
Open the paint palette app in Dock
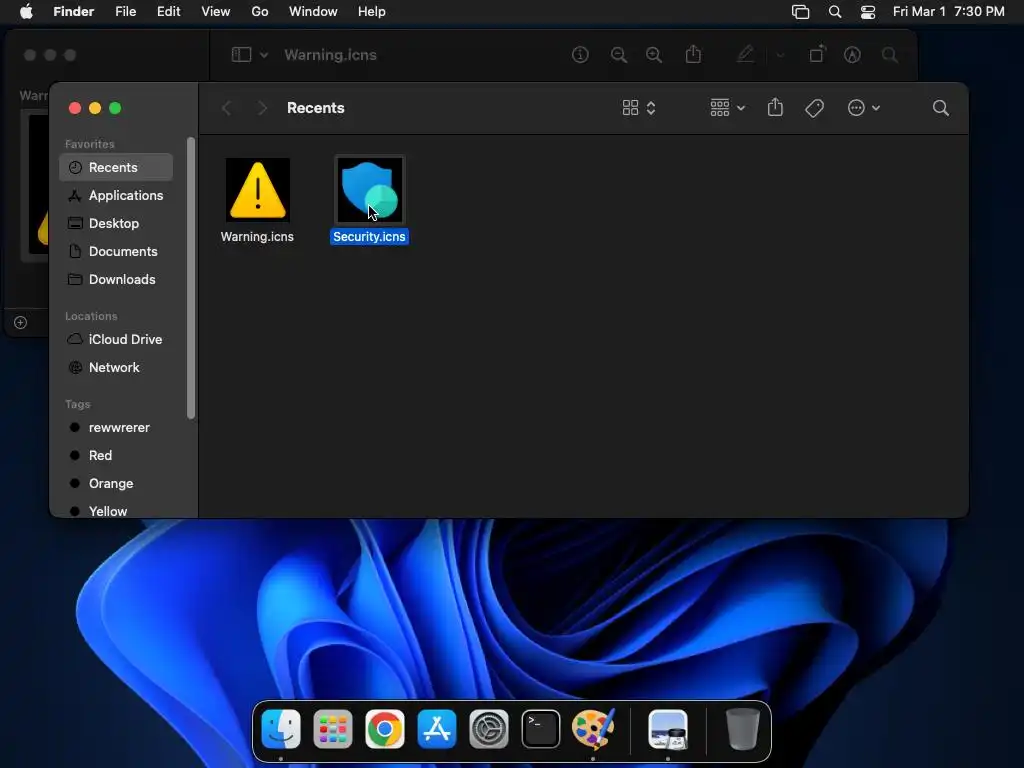(593, 729)
